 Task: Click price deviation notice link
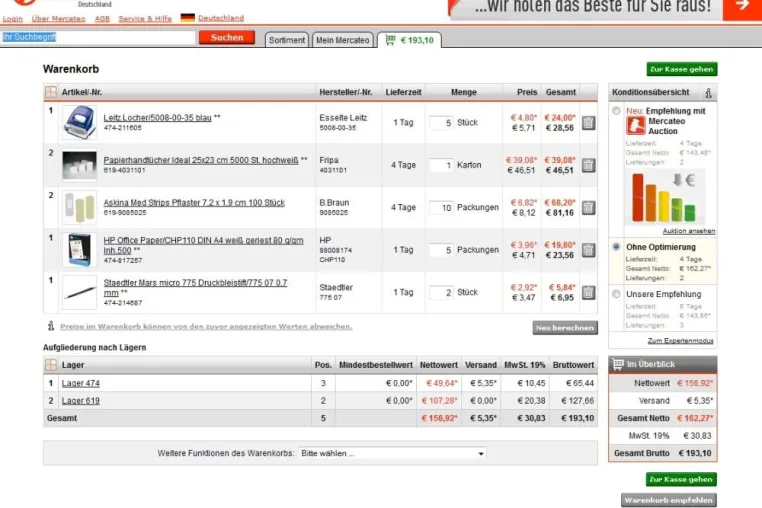pos(206,326)
